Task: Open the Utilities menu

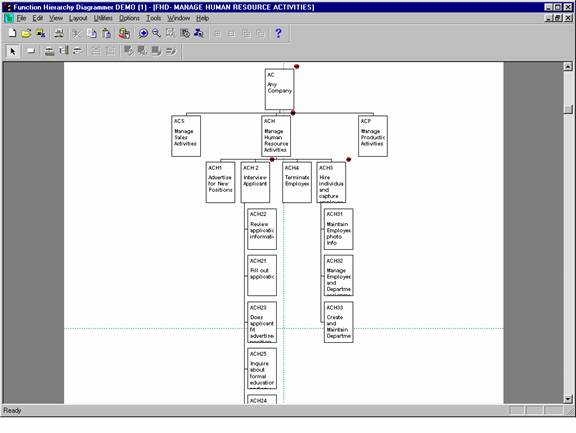Action: pos(103,18)
